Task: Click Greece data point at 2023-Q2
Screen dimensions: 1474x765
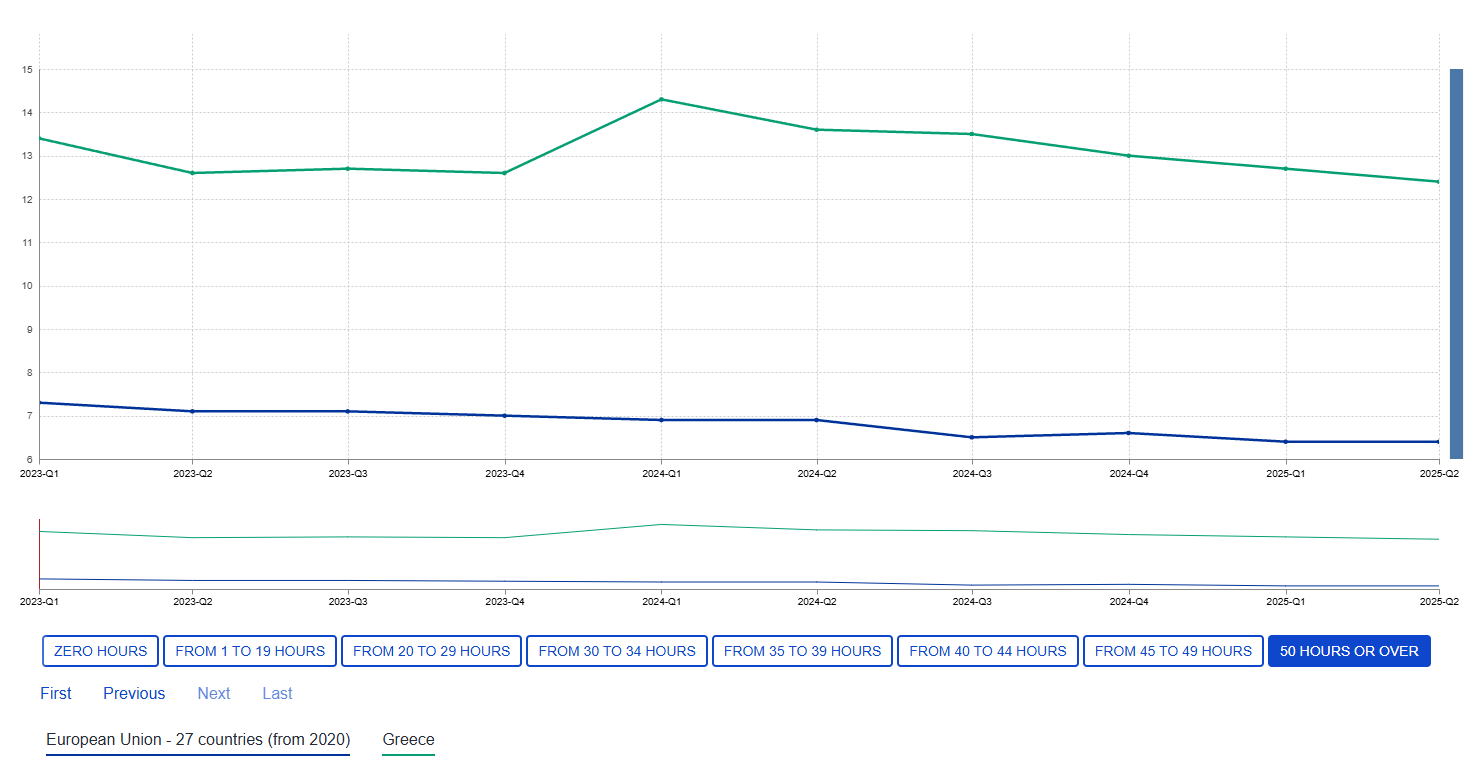Action: tap(193, 173)
